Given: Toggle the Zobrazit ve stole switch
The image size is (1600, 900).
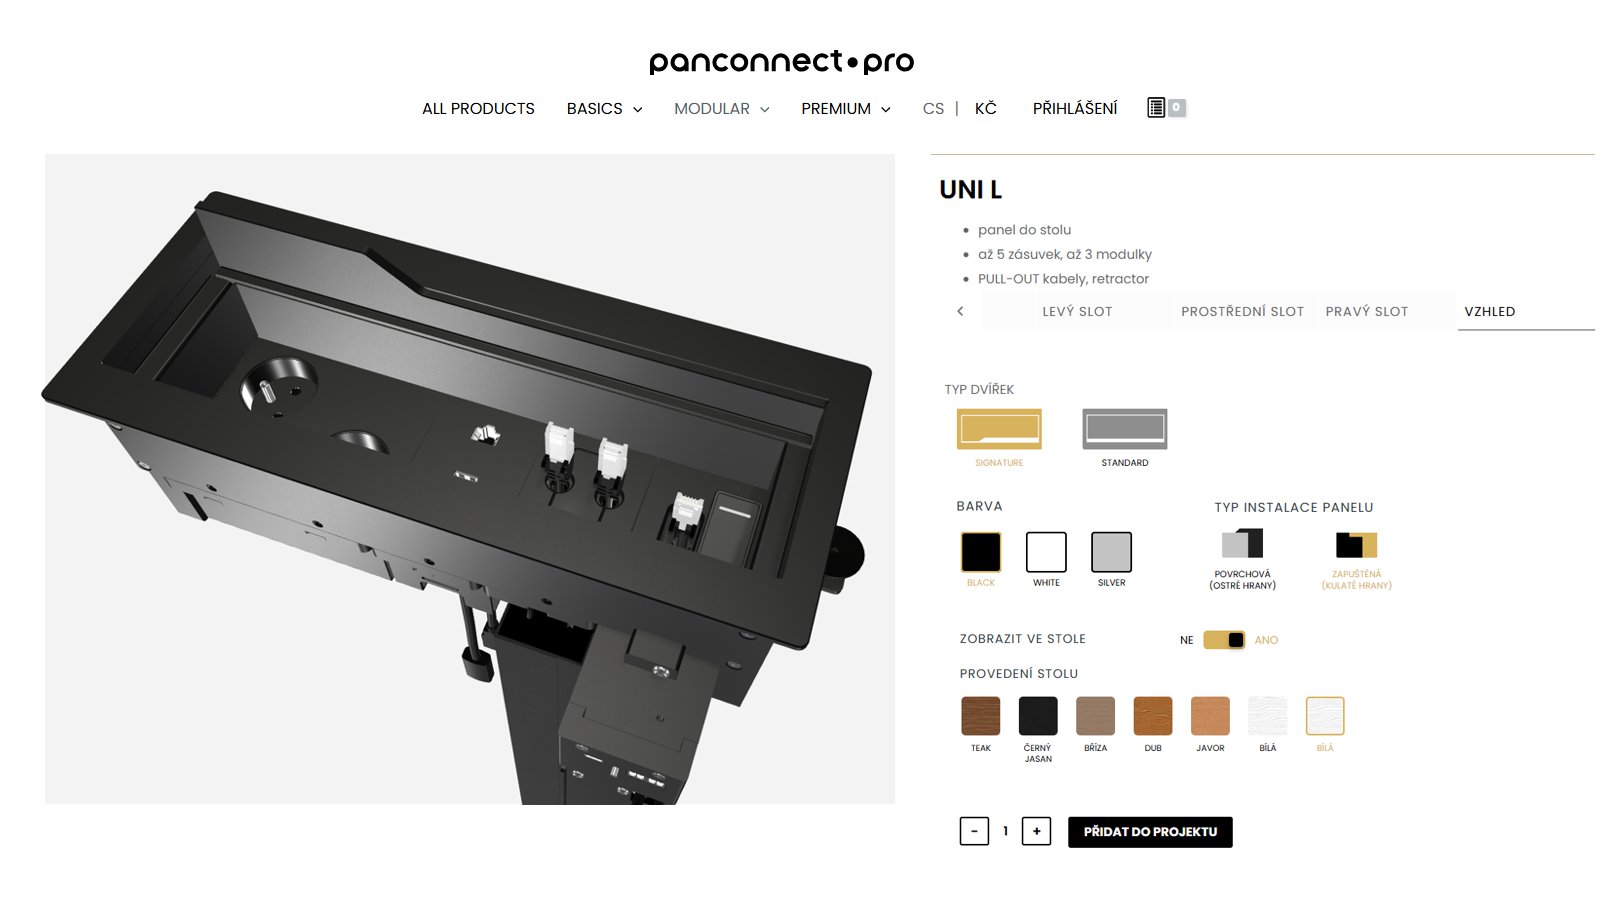Looking at the screenshot, I should coord(1224,640).
